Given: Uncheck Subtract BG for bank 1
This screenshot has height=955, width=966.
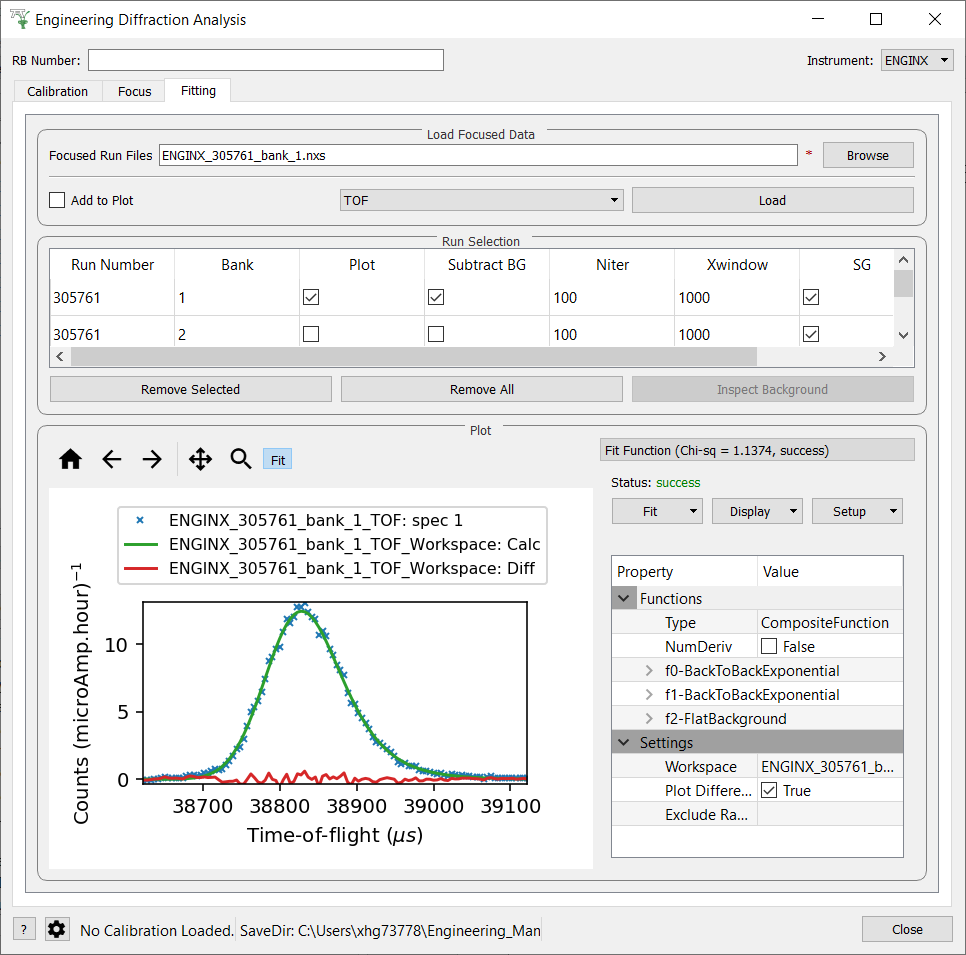Looking at the screenshot, I should [x=436, y=297].
